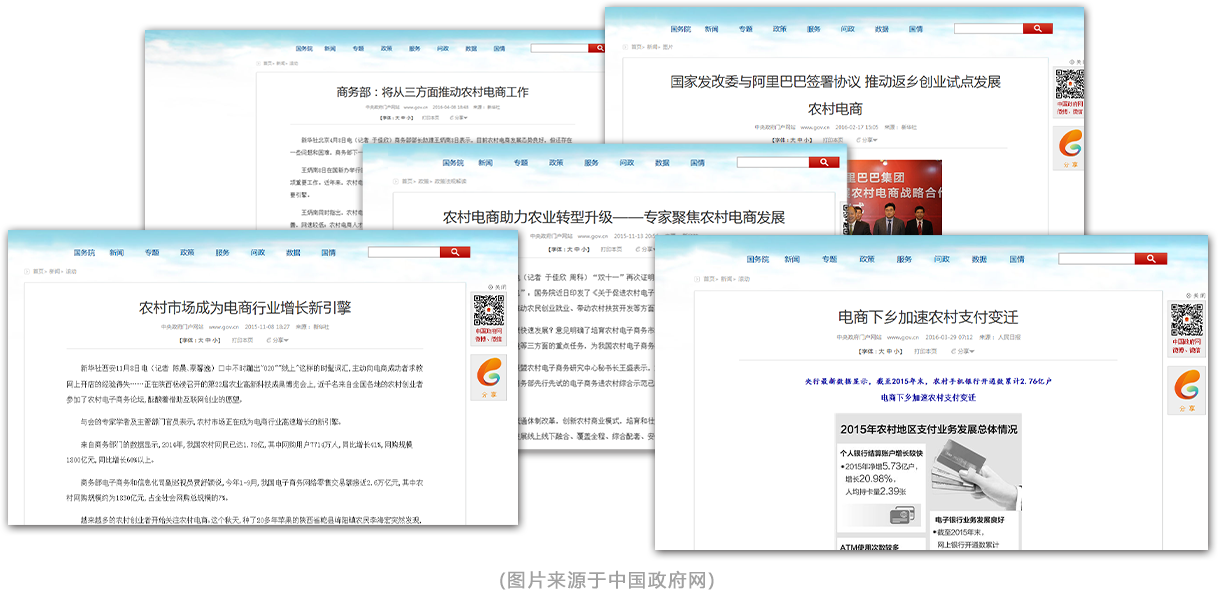Image resolution: width=1218 pixels, height=592 pixels.
Task: Set font size to 大 on the 电商下乡 article
Action: [x=881, y=351]
